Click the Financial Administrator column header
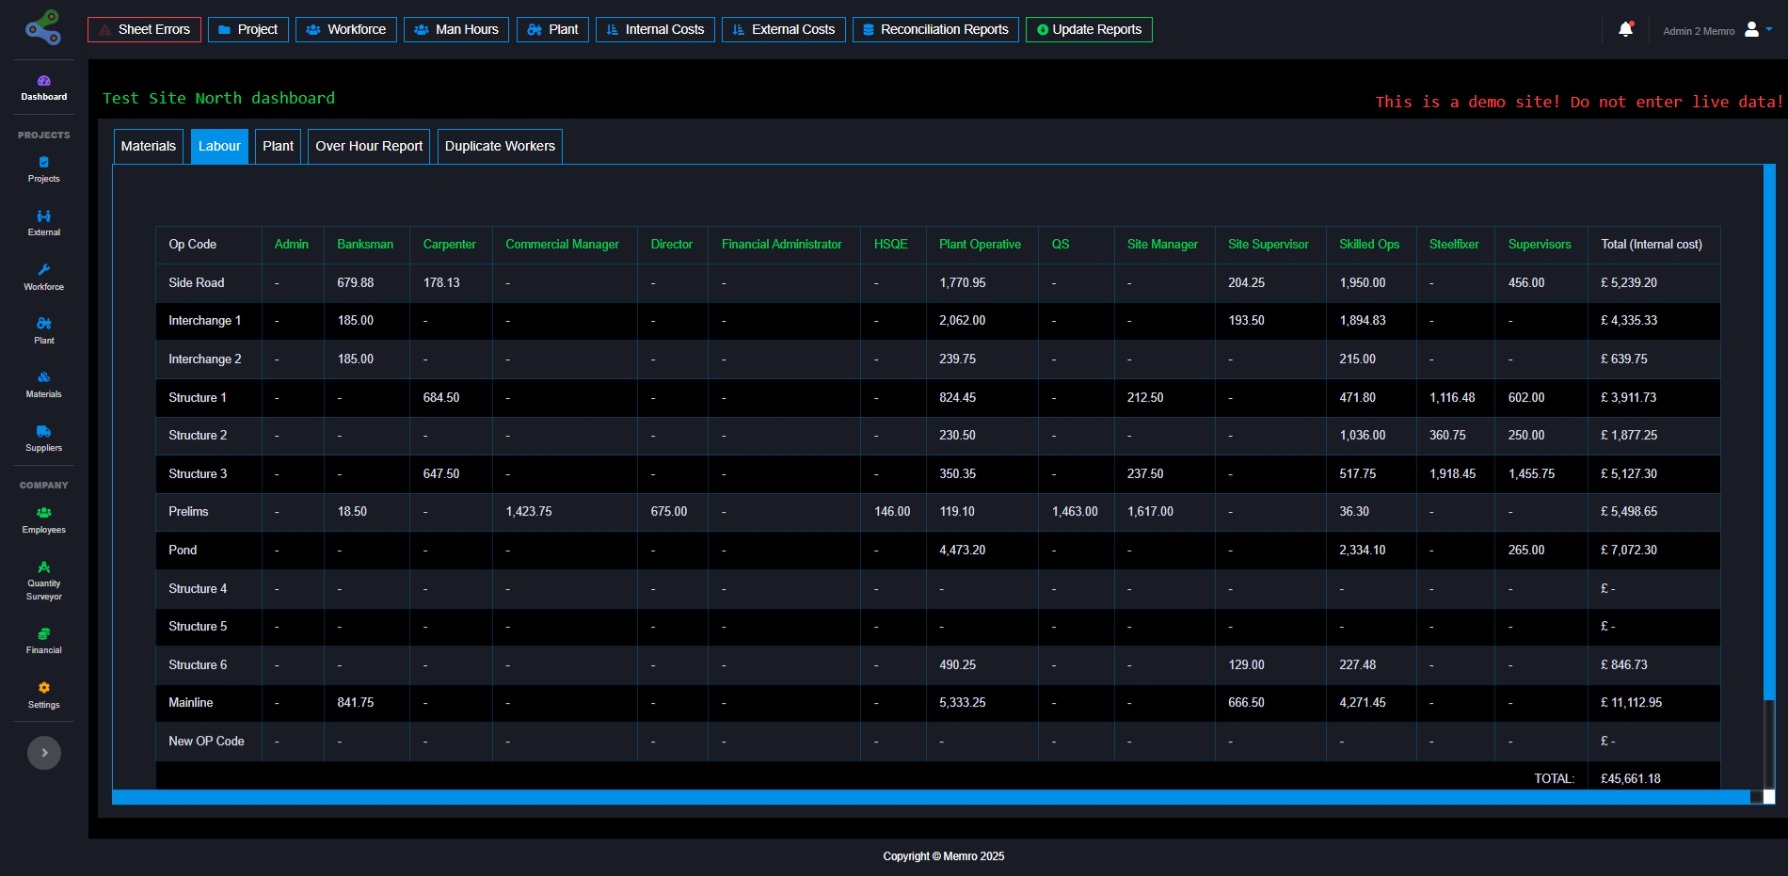Screen dimensions: 1788x876 coord(782,244)
